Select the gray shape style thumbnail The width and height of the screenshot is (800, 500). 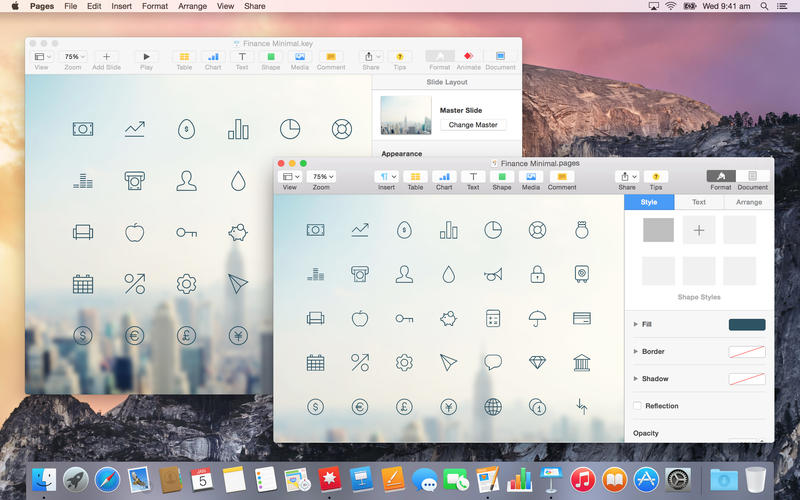point(658,230)
